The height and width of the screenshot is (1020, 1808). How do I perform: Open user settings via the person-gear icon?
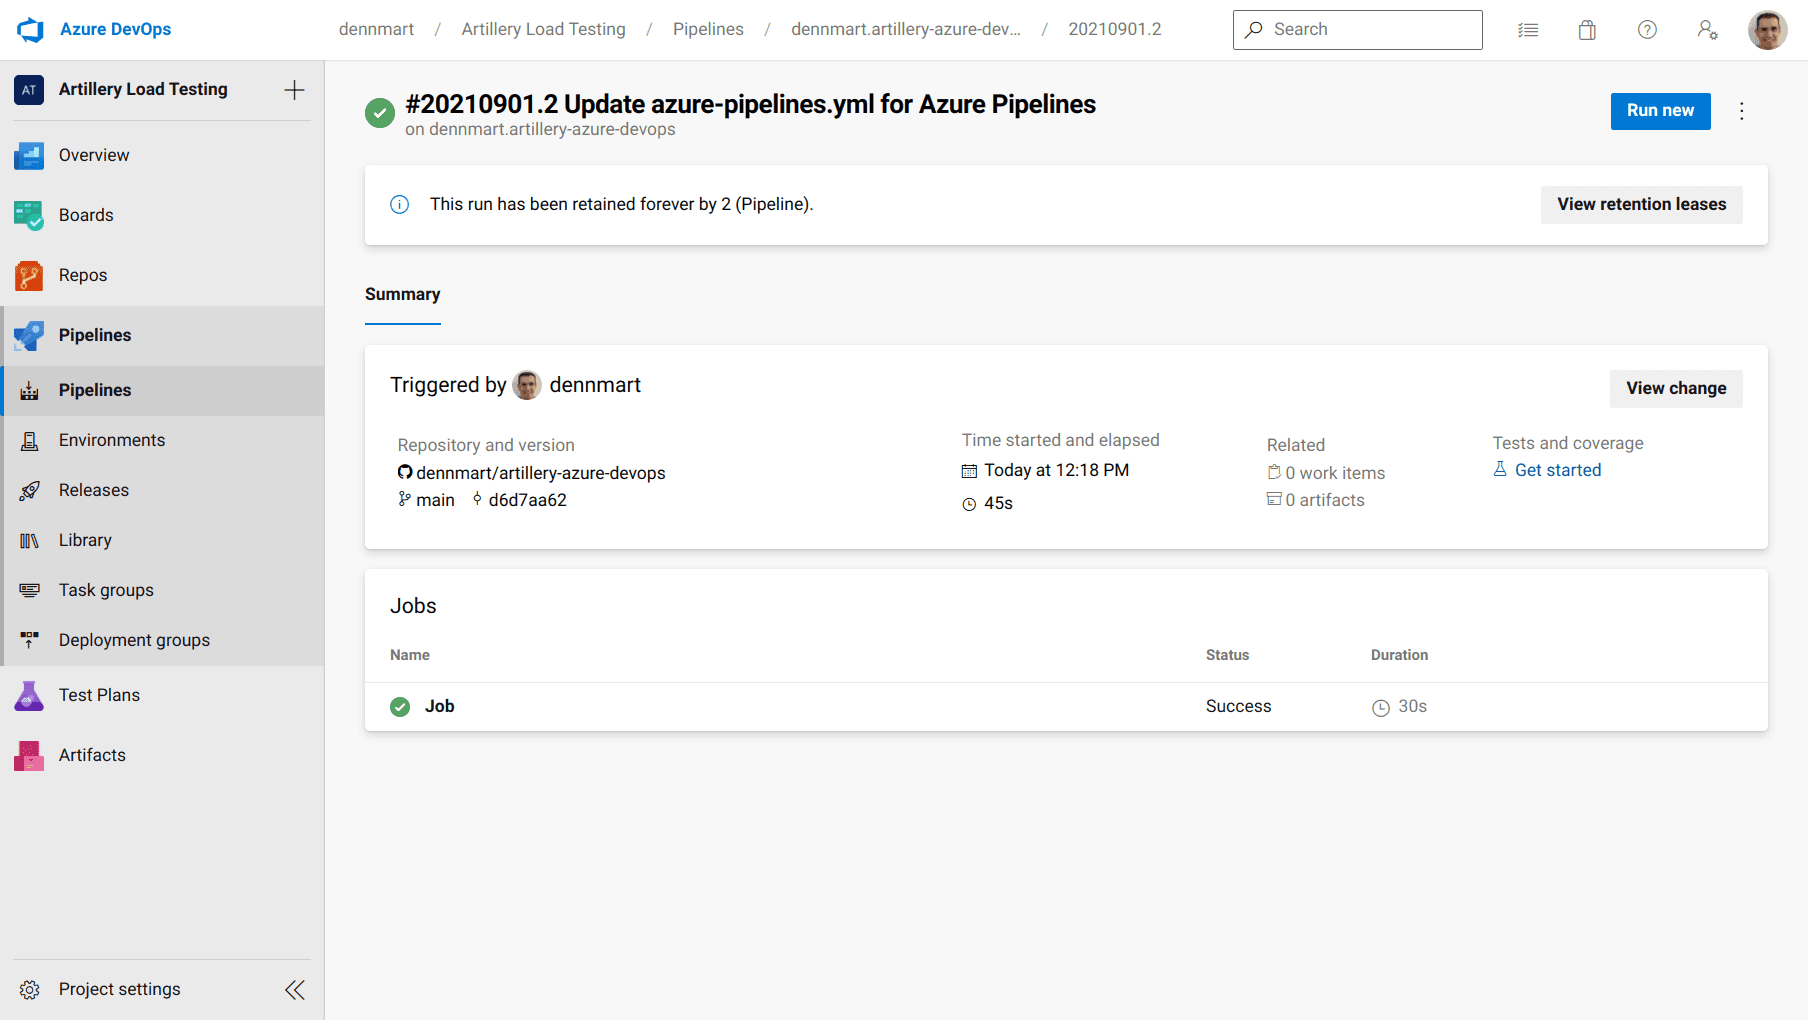tap(1708, 30)
